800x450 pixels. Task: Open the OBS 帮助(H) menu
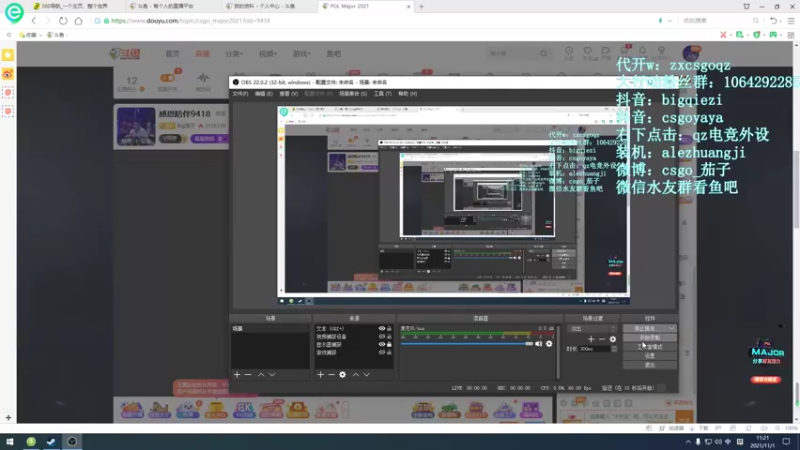click(408, 94)
